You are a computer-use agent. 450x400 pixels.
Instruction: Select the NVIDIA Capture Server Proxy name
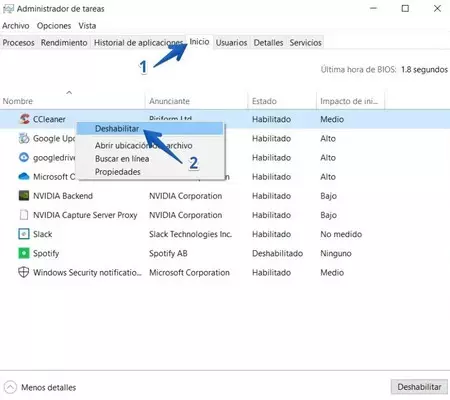tap(85, 215)
